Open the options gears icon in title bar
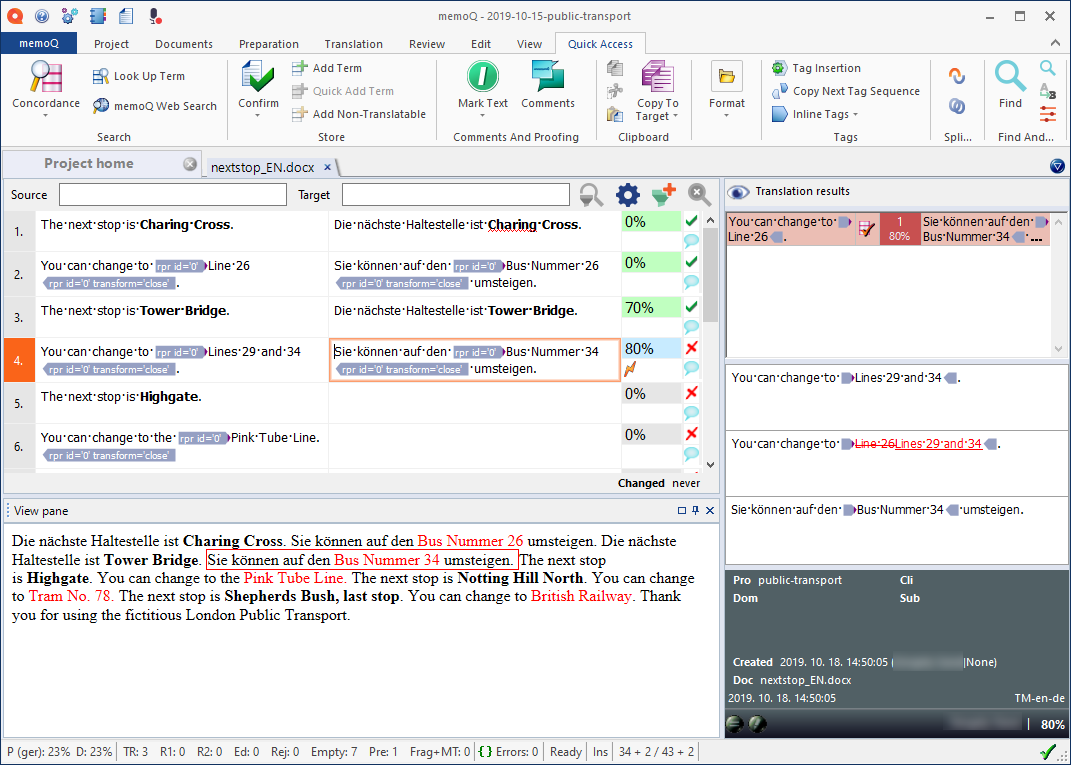 point(69,15)
